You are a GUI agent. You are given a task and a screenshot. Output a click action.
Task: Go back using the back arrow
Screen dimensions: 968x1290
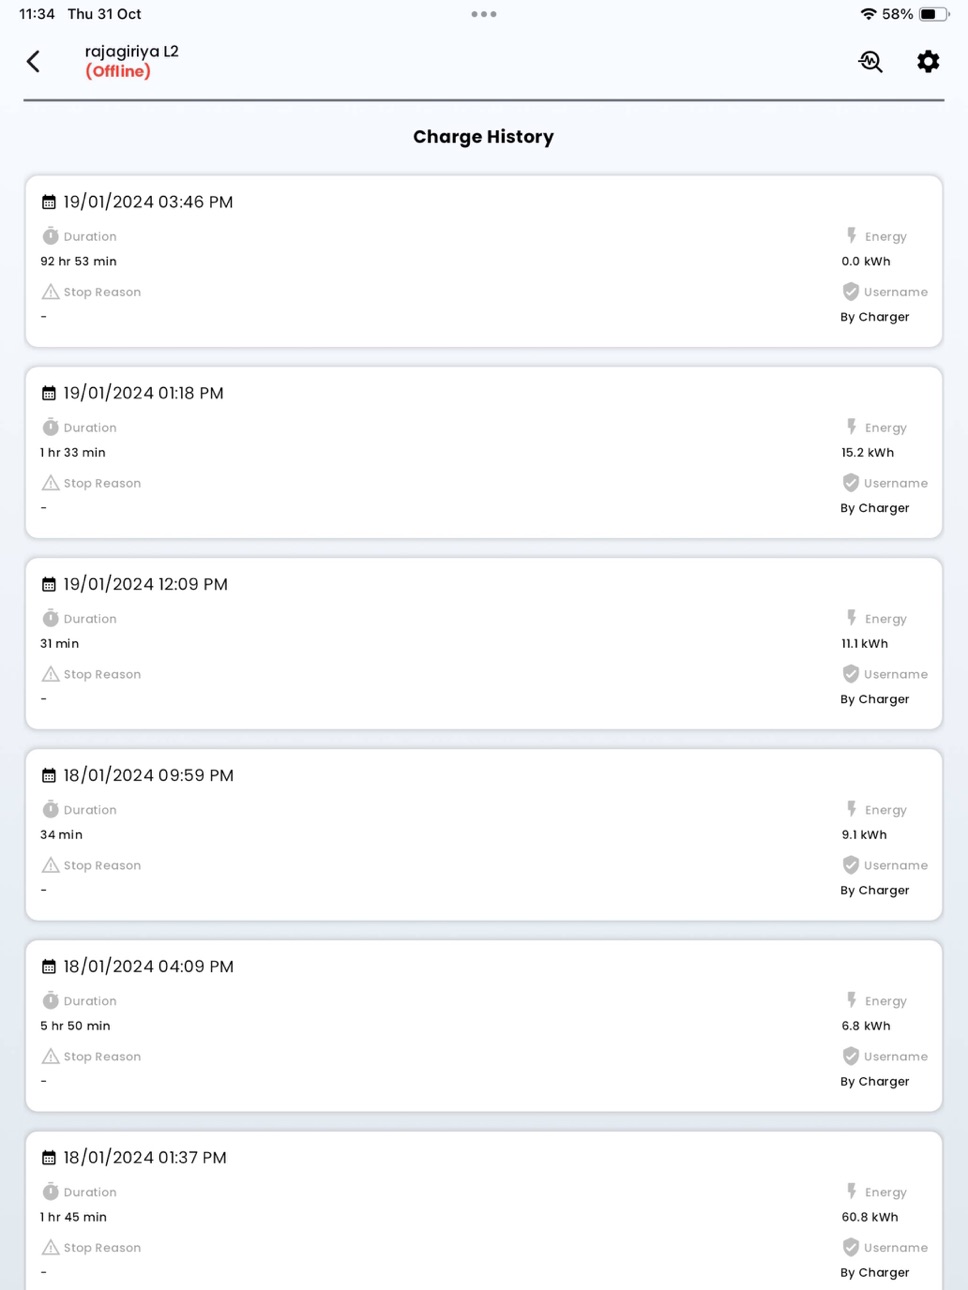point(33,62)
